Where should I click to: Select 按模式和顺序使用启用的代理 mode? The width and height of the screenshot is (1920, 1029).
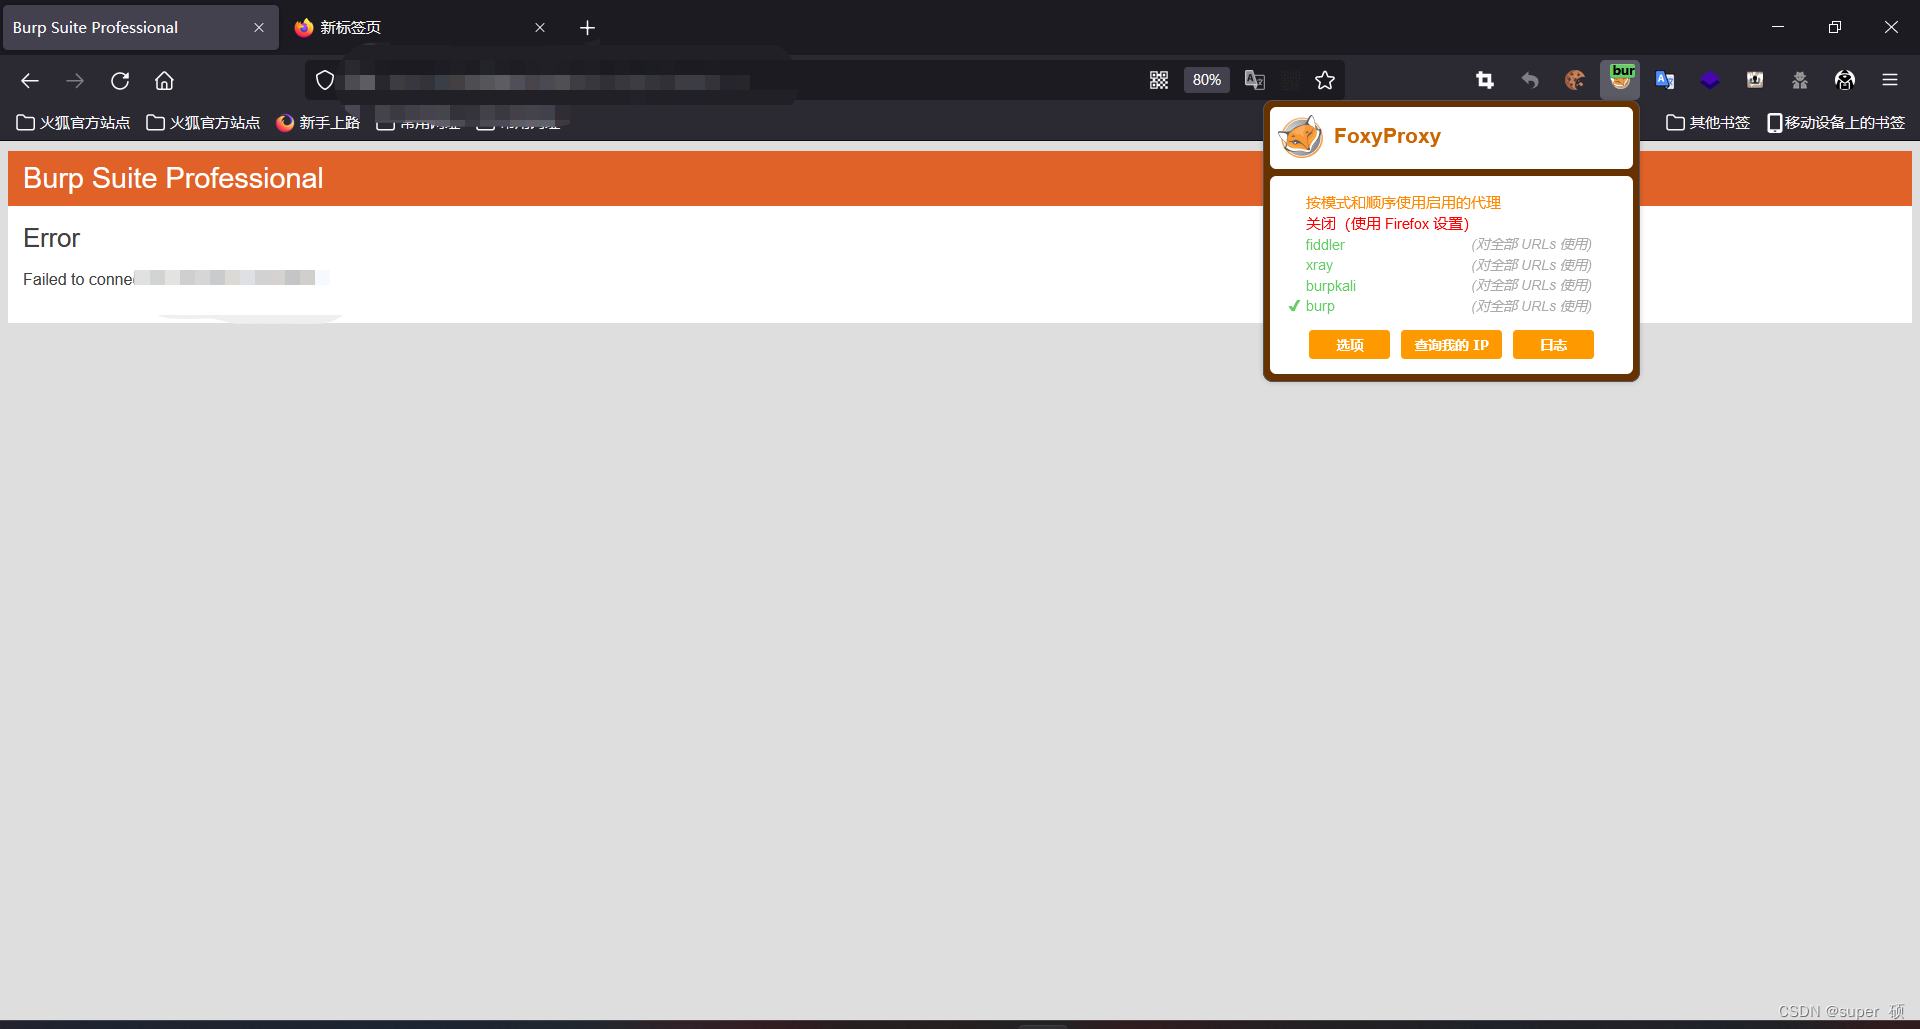pos(1403,203)
